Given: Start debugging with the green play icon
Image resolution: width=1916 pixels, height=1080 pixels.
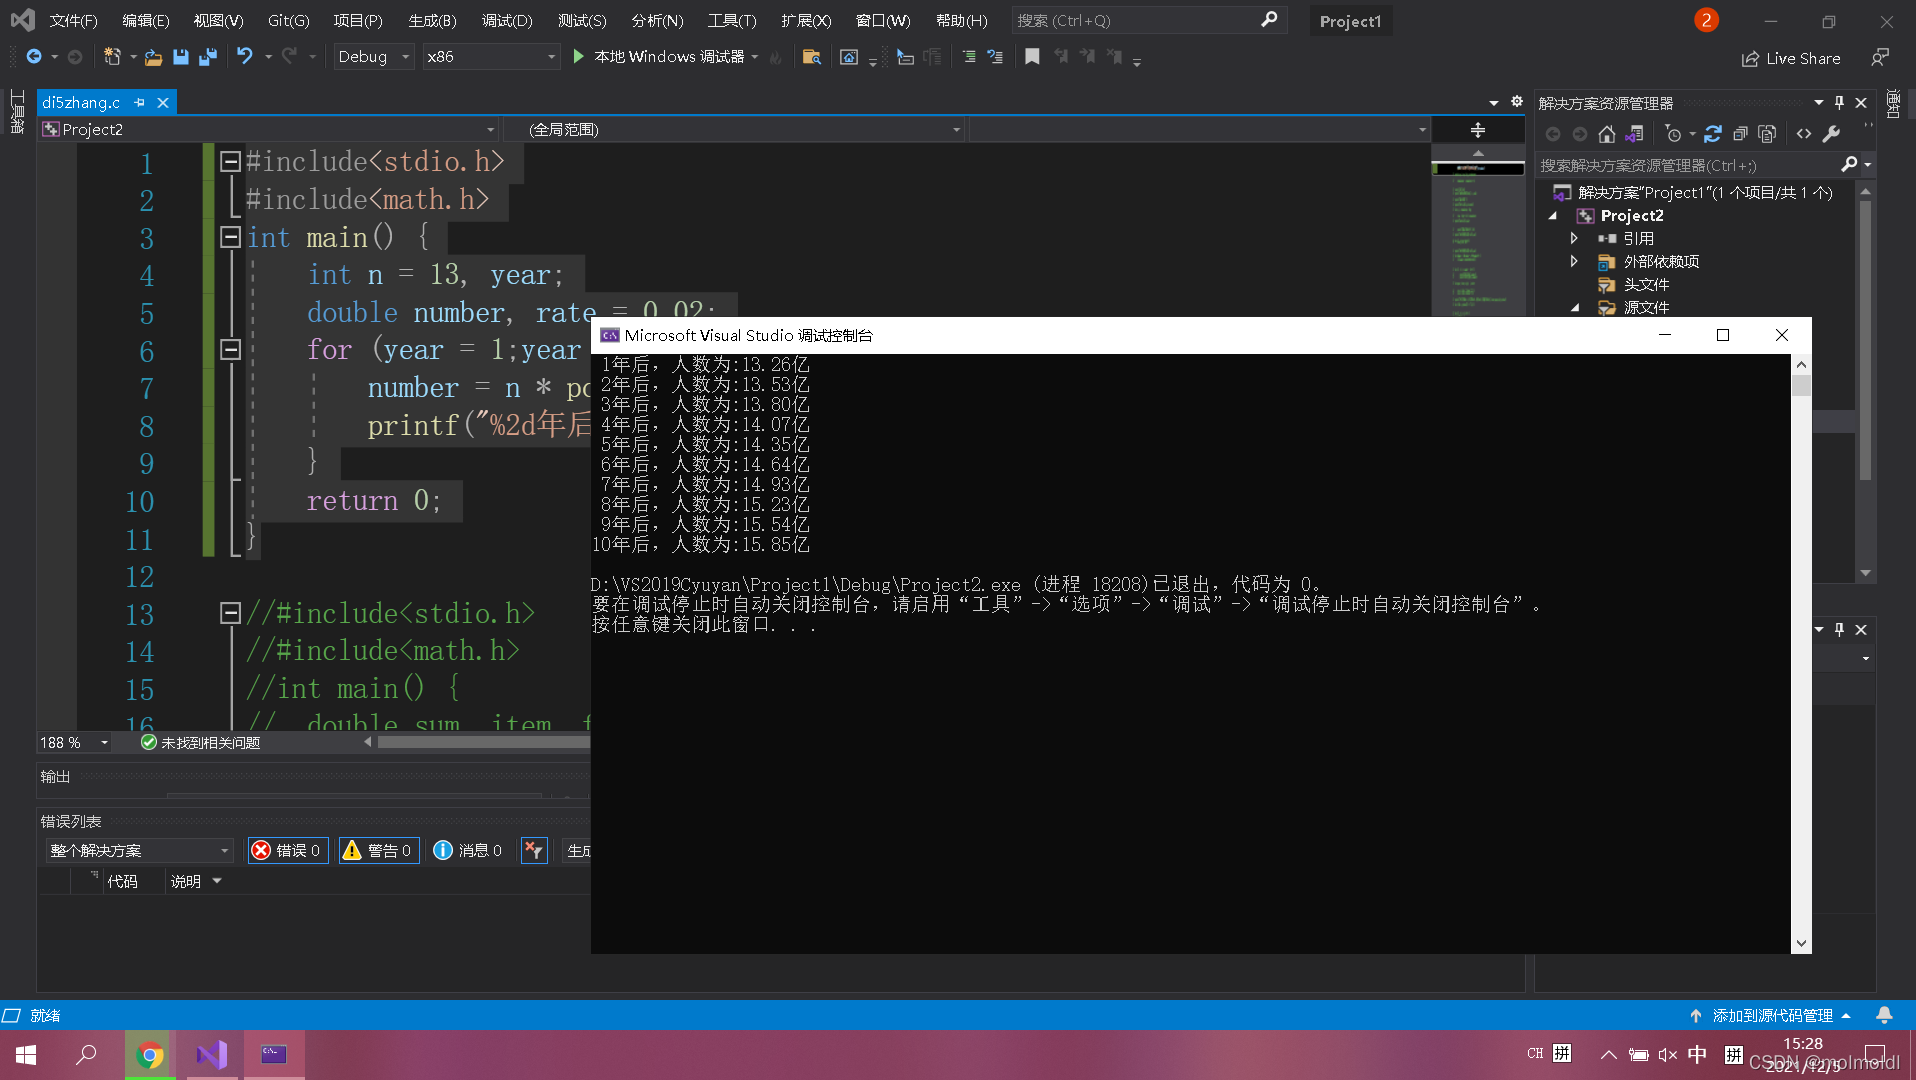Looking at the screenshot, I should coord(578,57).
